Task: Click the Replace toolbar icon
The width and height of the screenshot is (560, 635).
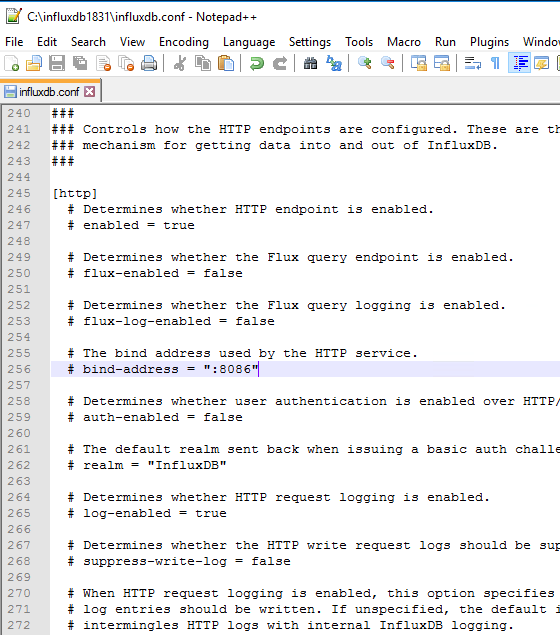Action: coord(334,64)
